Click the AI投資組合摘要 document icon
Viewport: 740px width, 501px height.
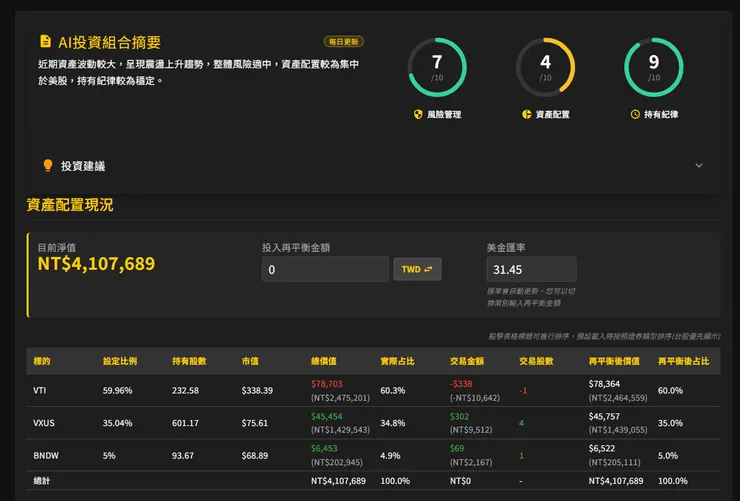pos(45,42)
